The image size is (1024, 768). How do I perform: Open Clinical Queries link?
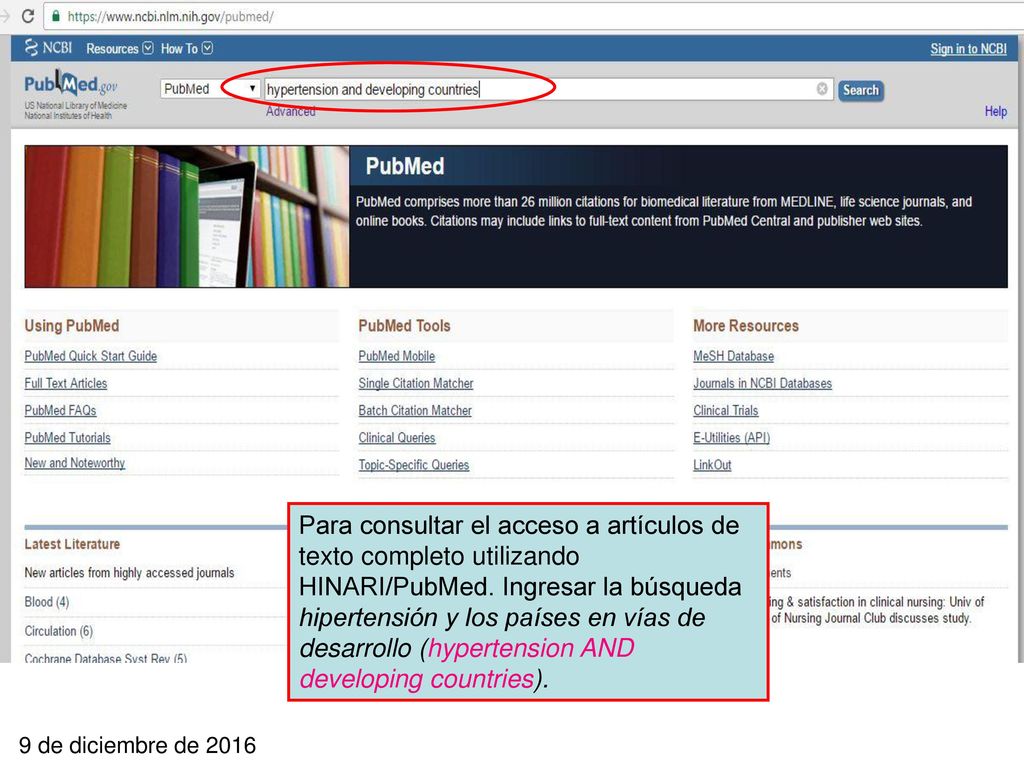coord(396,438)
